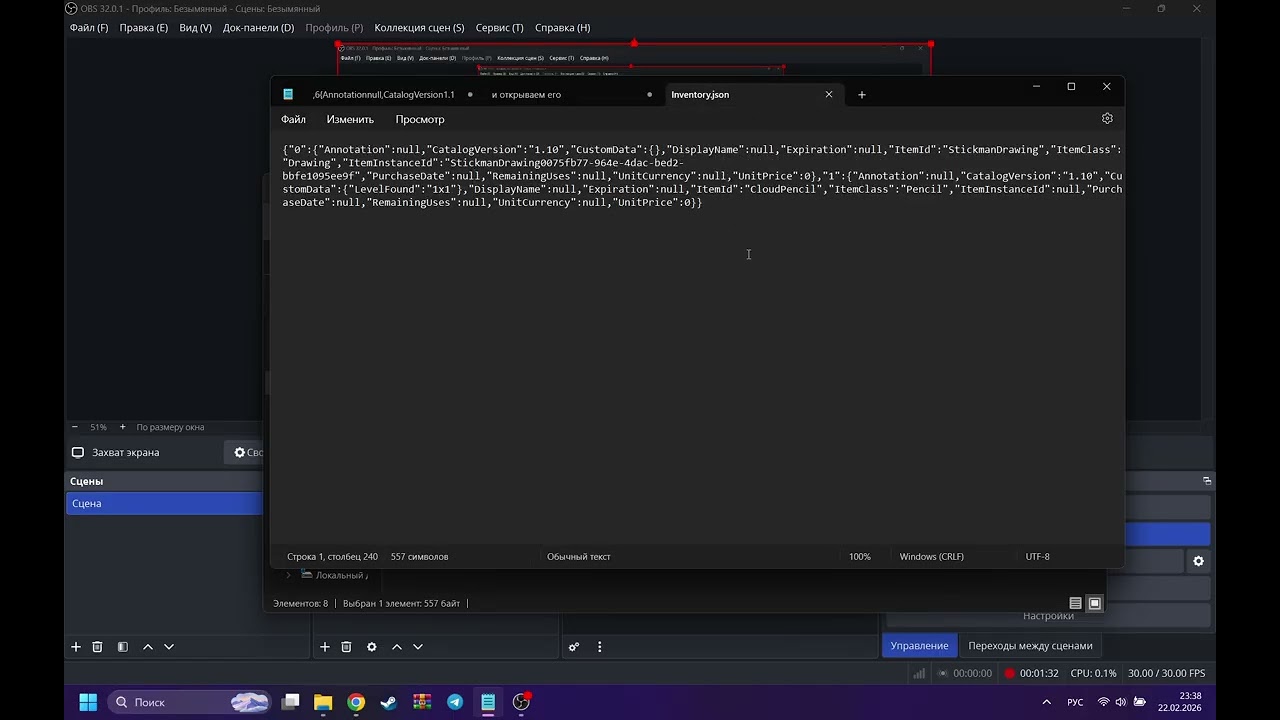
Task: Open File Explorer from the taskbar
Action: [323, 702]
